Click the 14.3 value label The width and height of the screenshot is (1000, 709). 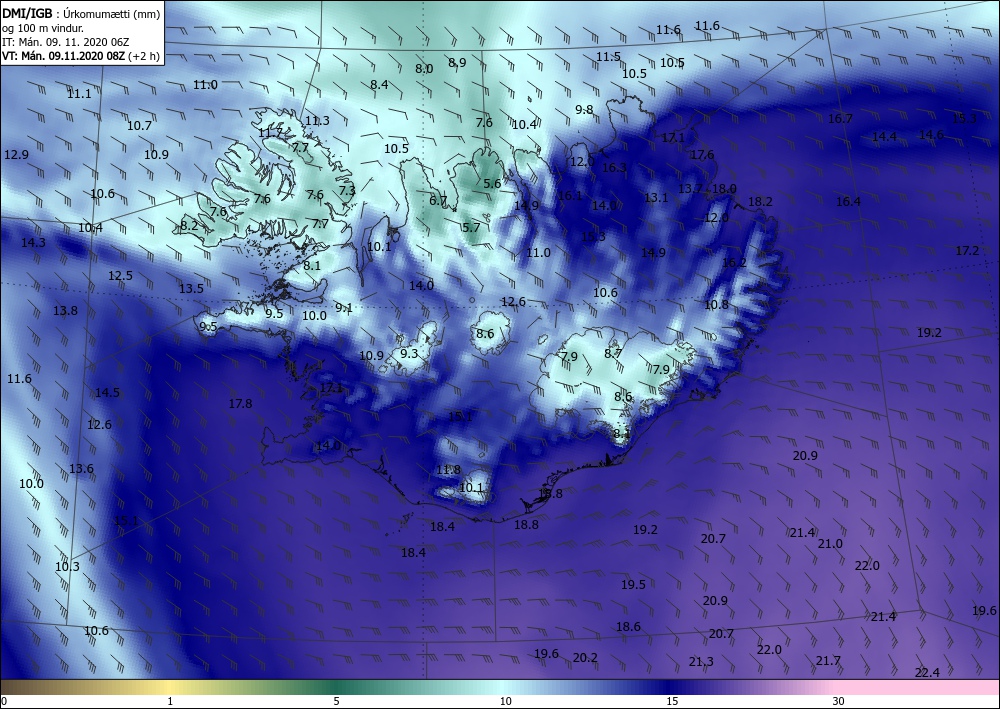(x=33, y=243)
